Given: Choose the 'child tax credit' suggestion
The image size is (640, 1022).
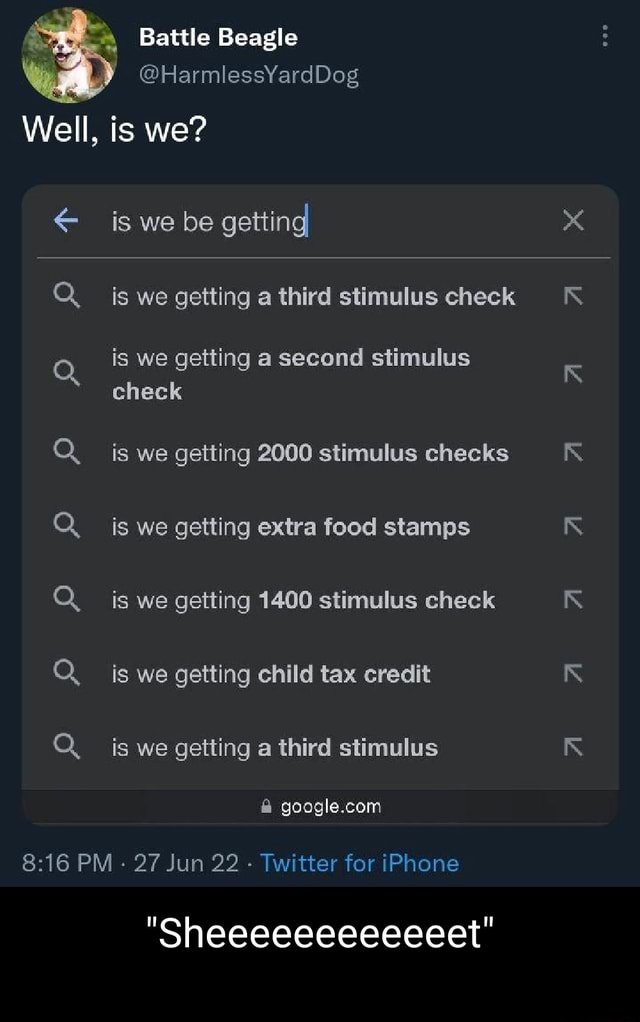Looking at the screenshot, I should click(271, 674).
